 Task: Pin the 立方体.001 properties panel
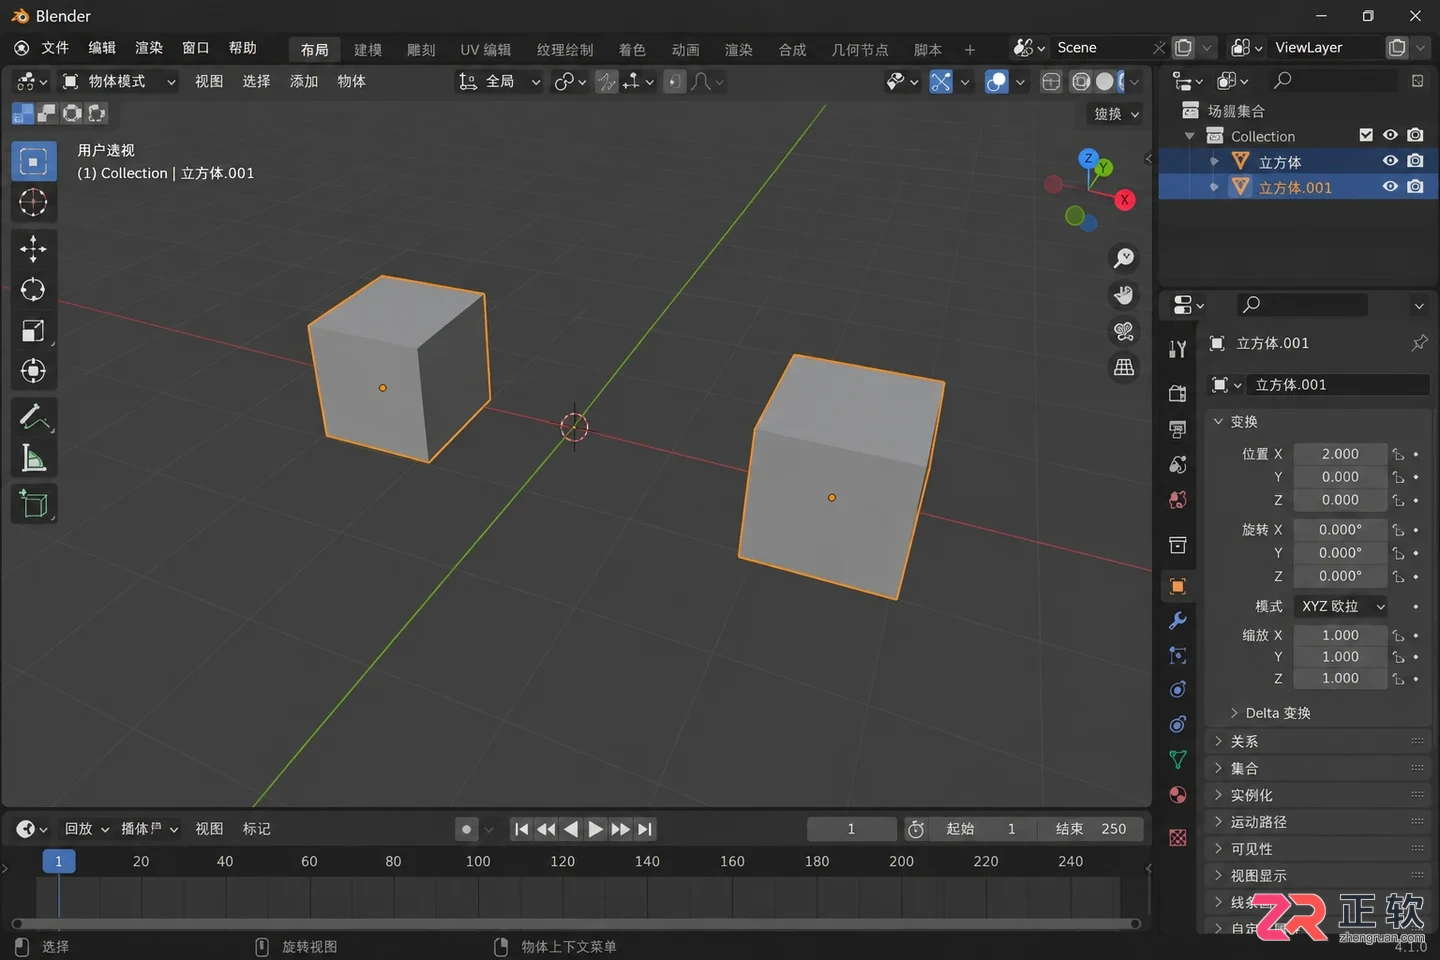pos(1419,343)
